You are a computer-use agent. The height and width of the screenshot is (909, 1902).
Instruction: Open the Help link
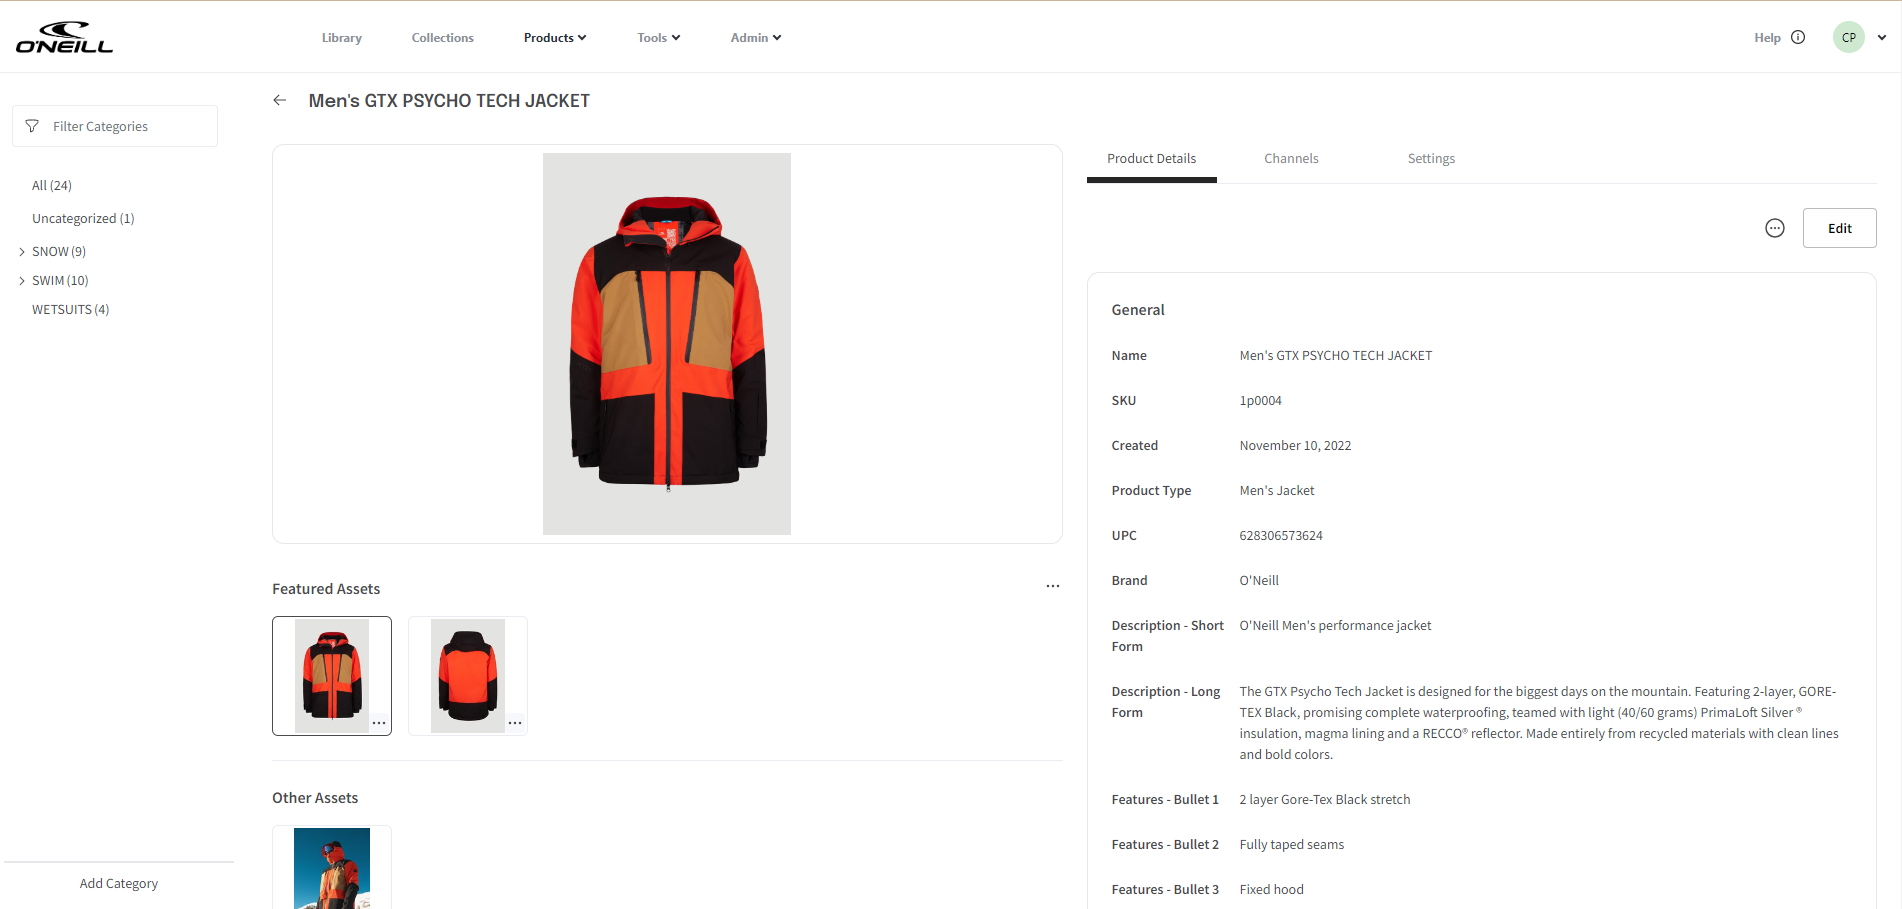point(1767,37)
